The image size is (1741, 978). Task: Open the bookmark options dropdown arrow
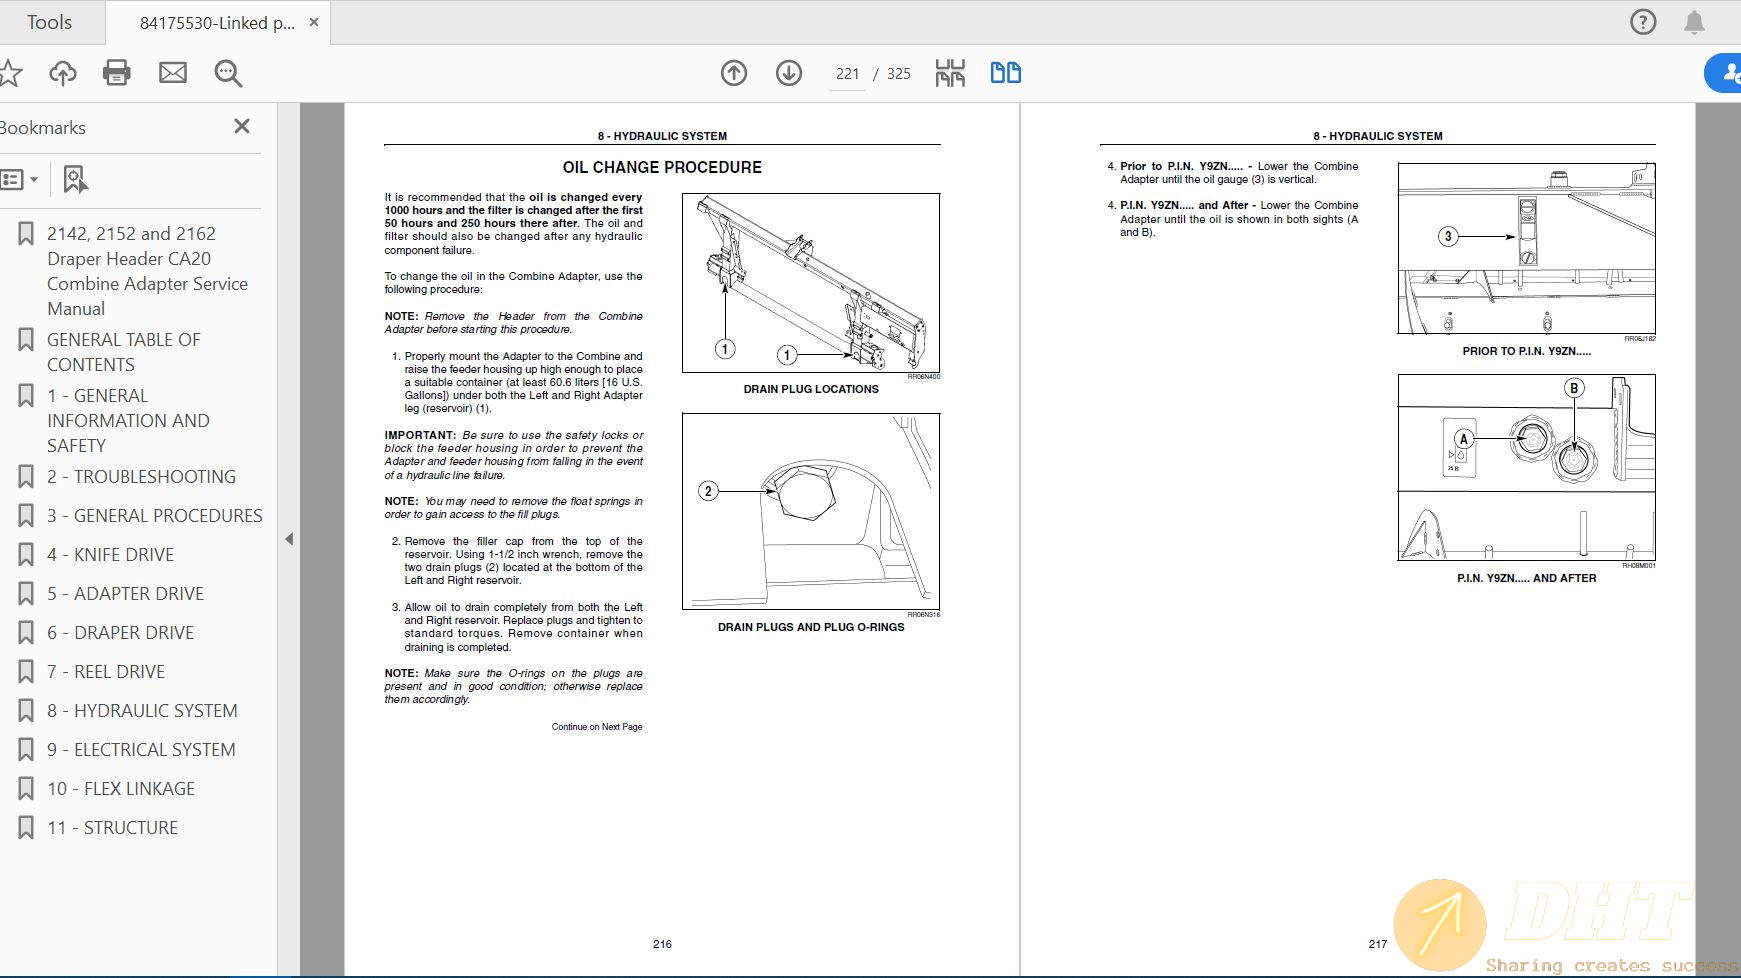click(35, 179)
